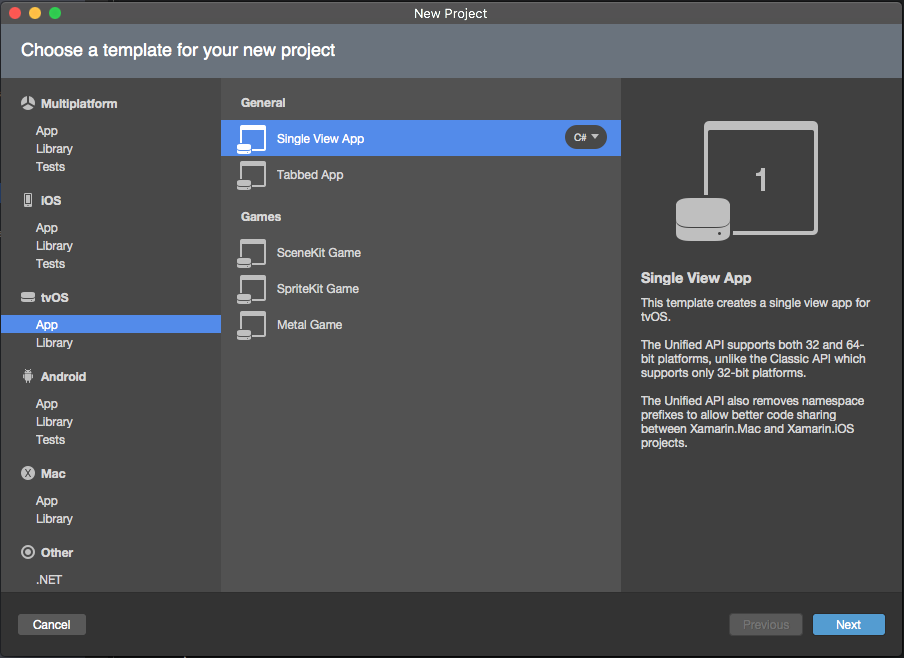Image resolution: width=904 pixels, height=658 pixels.
Task: Click the Next button
Action: click(848, 624)
